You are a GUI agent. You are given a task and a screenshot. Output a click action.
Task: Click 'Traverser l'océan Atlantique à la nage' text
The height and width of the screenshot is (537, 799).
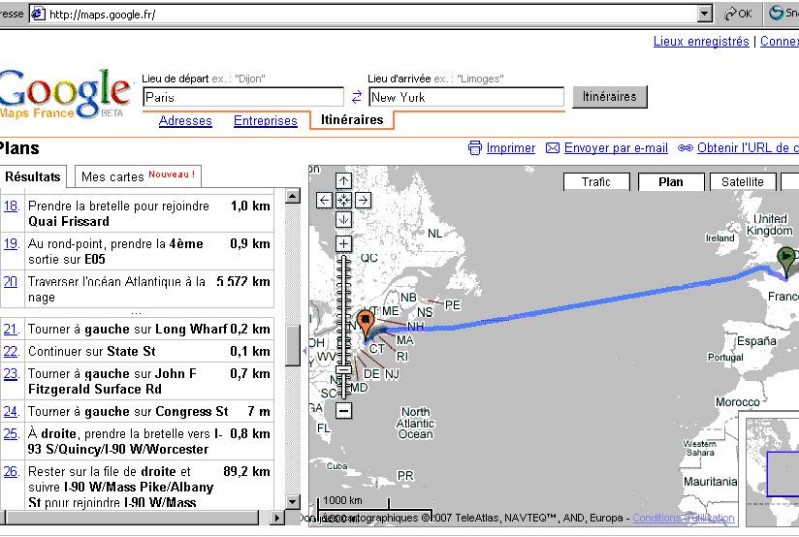(x=117, y=289)
